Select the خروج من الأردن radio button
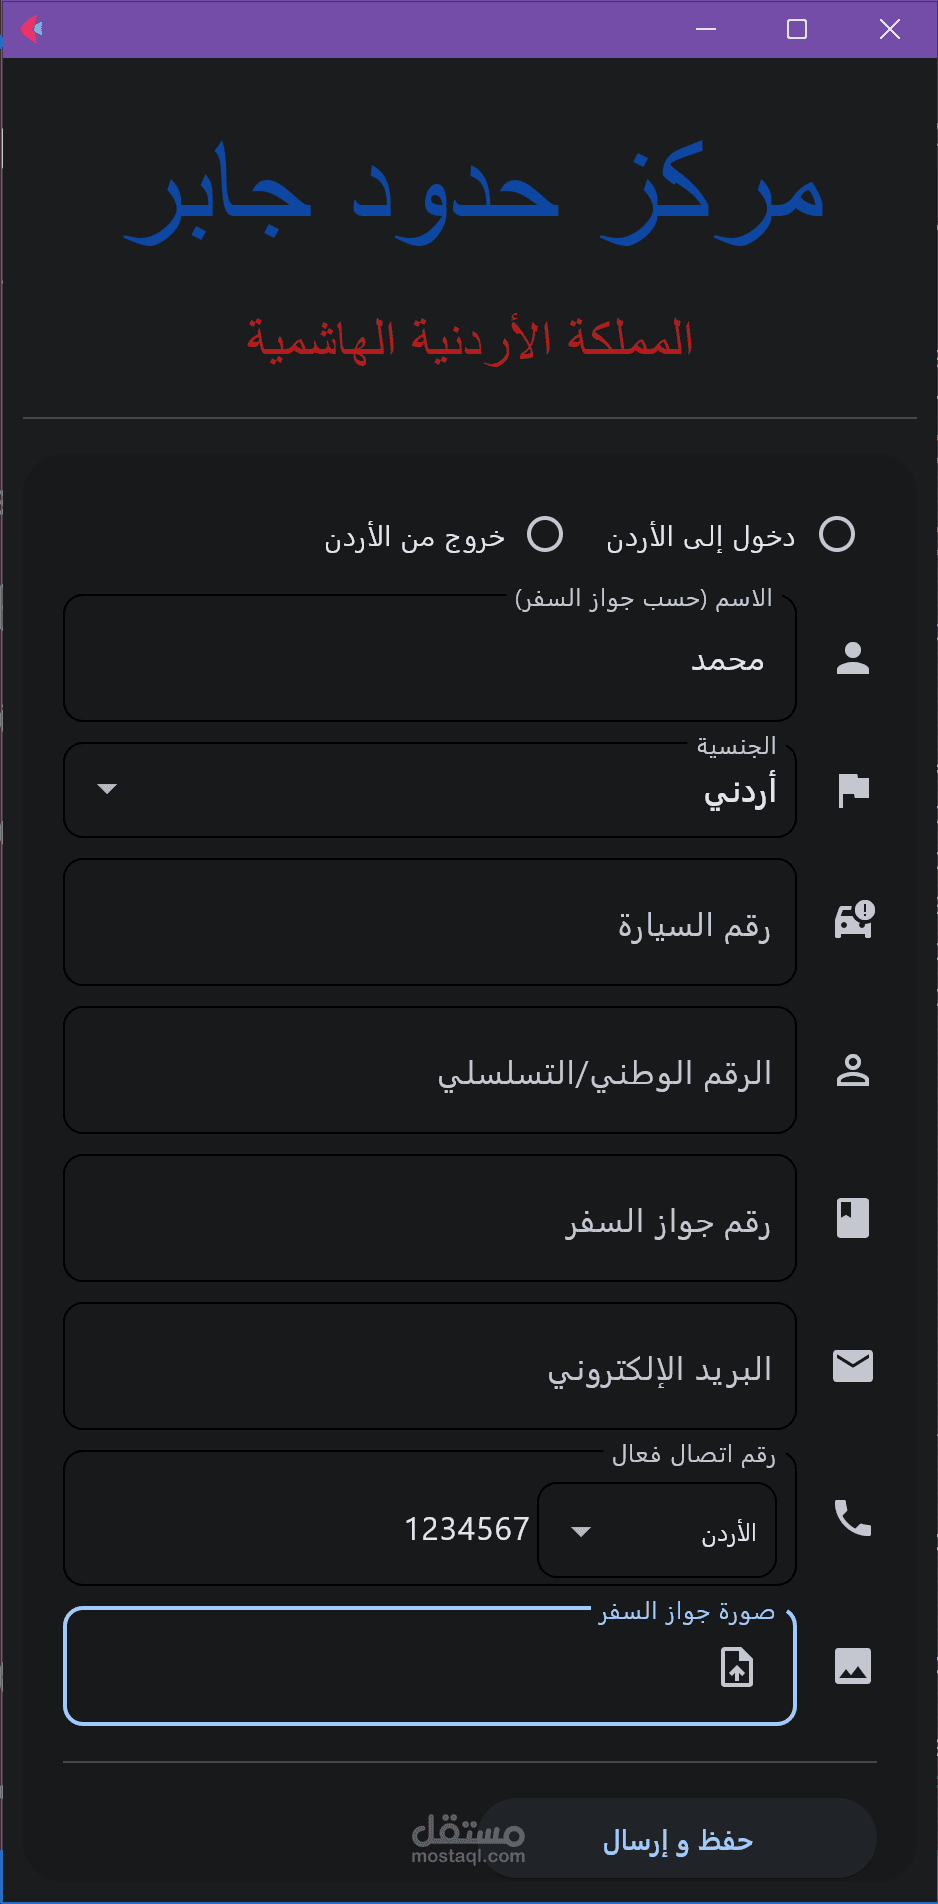The height and width of the screenshot is (1904, 938). coord(545,535)
